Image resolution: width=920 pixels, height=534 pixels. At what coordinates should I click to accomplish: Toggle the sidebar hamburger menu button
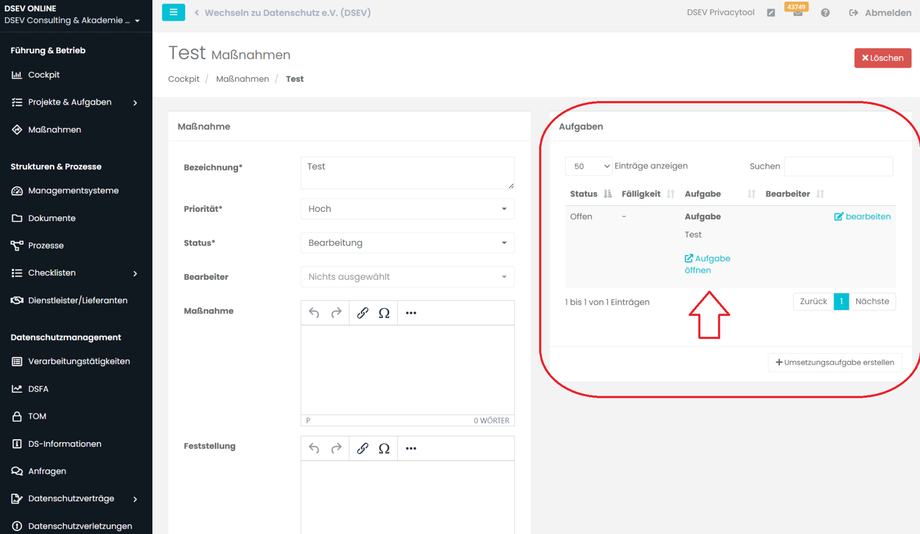pos(173,13)
